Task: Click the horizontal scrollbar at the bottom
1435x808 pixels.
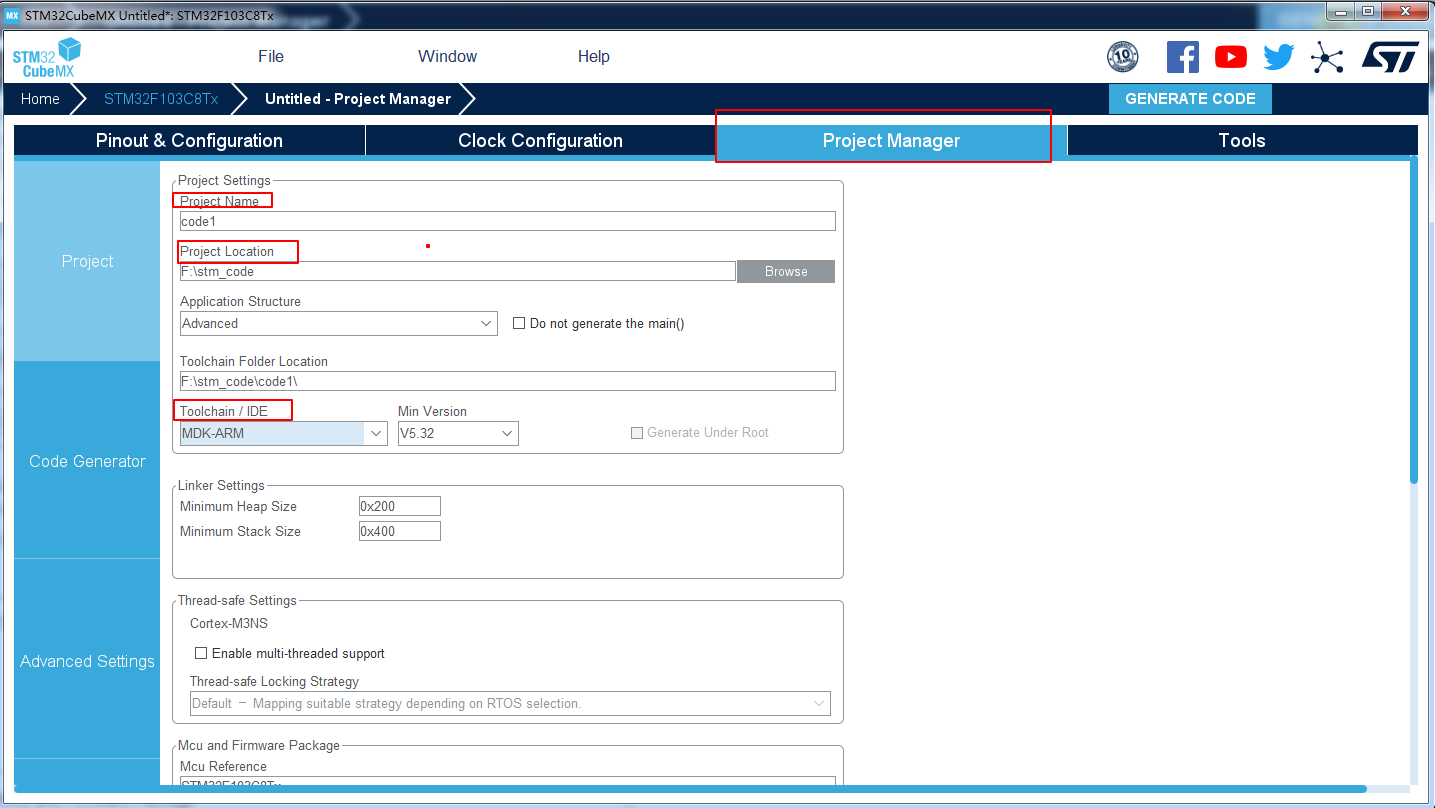Action: point(690,789)
